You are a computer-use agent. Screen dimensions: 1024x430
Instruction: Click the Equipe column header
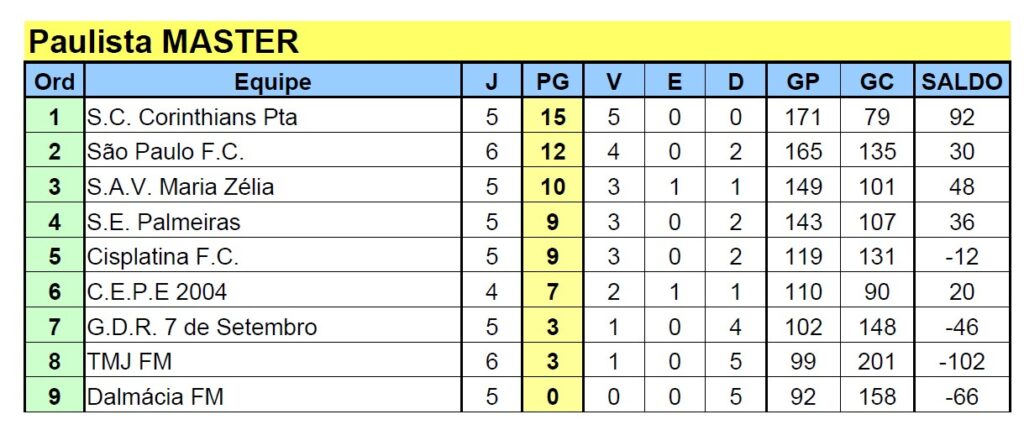point(272,82)
